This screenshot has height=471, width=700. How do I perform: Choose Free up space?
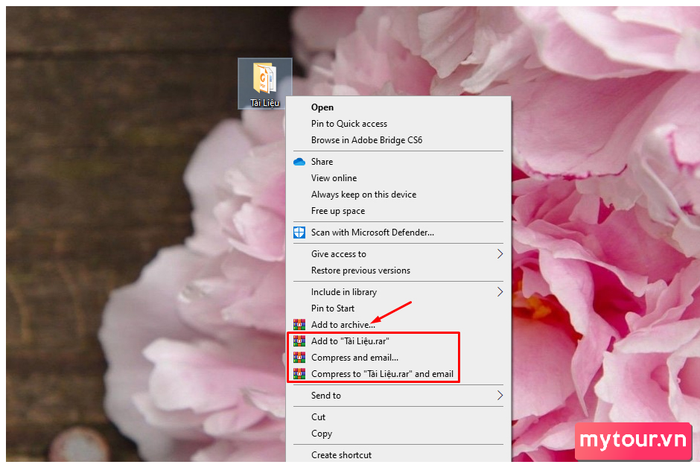click(x=398, y=211)
